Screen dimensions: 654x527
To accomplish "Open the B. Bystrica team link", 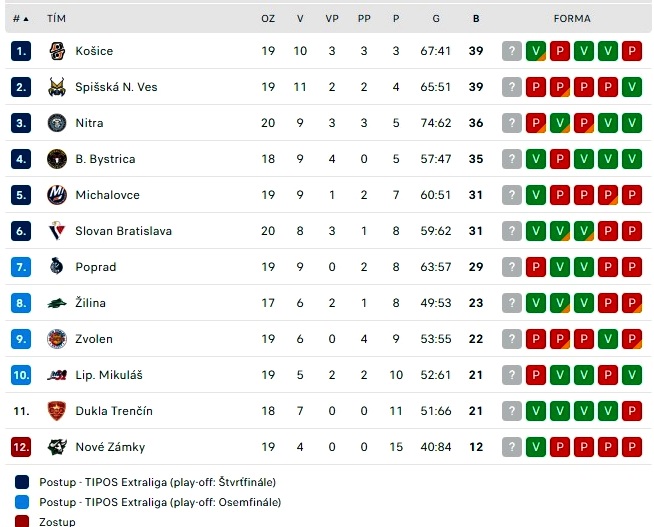I will tap(105, 159).
